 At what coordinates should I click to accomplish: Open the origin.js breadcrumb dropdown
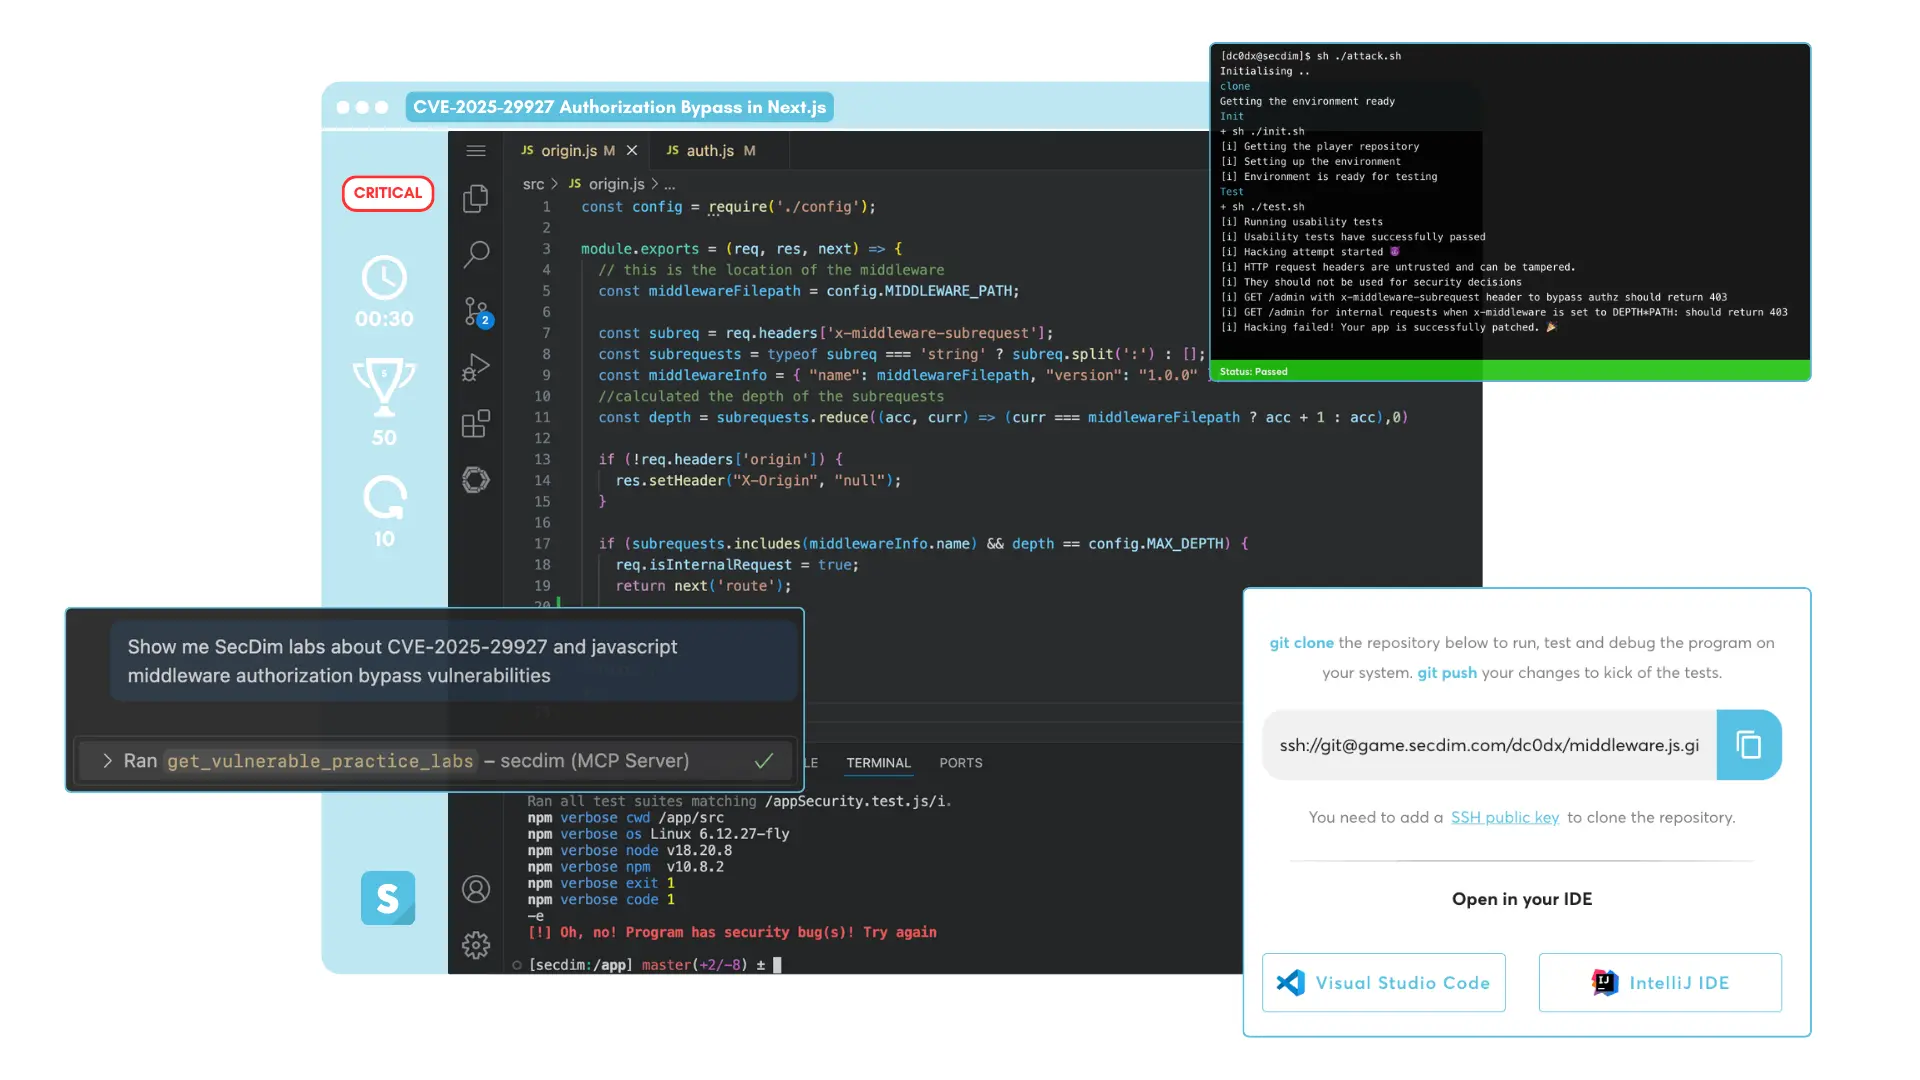(617, 184)
